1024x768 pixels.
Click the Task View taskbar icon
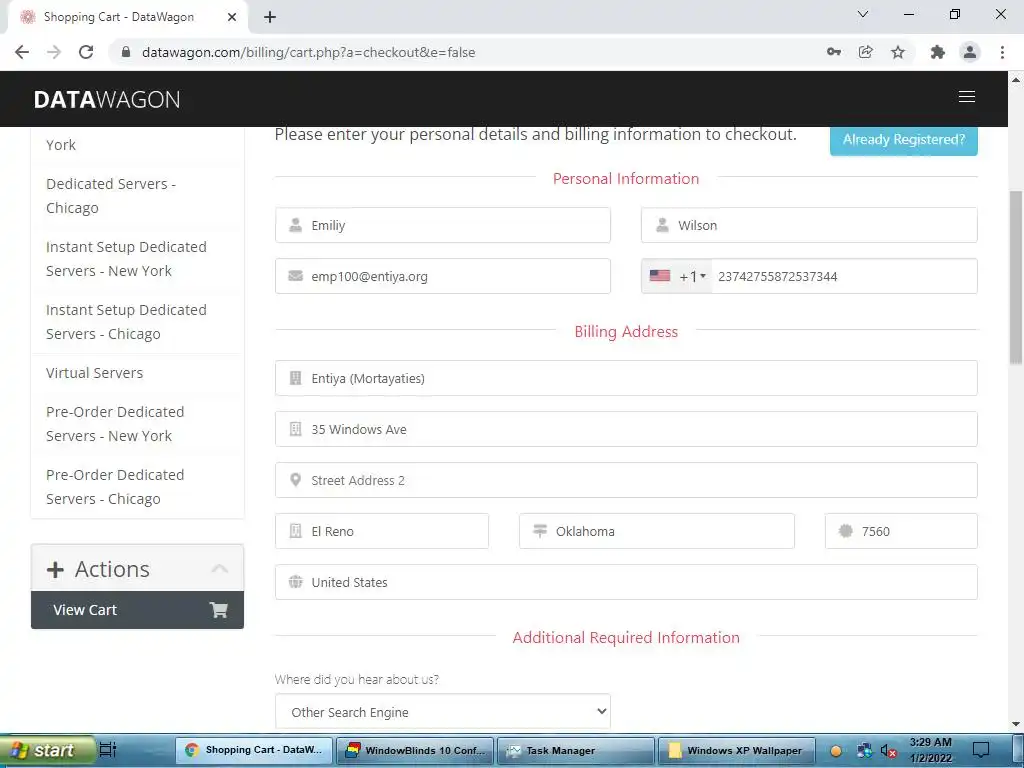click(x=108, y=750)
